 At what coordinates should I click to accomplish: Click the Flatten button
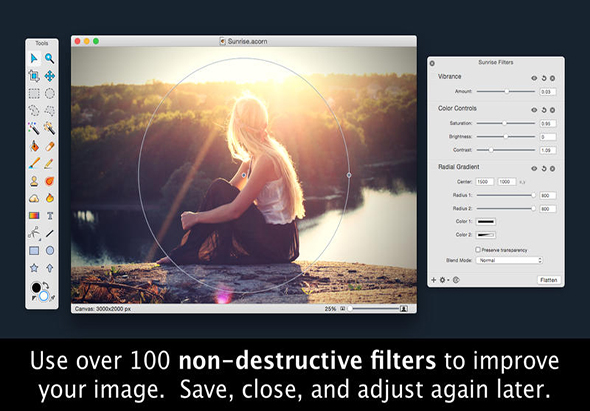click(x=549, y=280)
